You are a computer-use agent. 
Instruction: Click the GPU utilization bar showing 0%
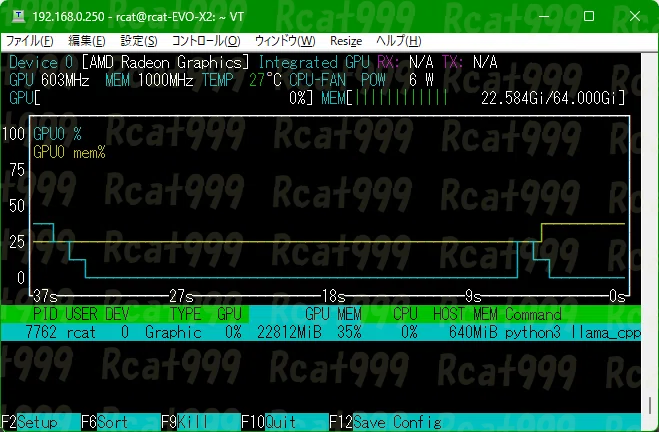point(161,98)
